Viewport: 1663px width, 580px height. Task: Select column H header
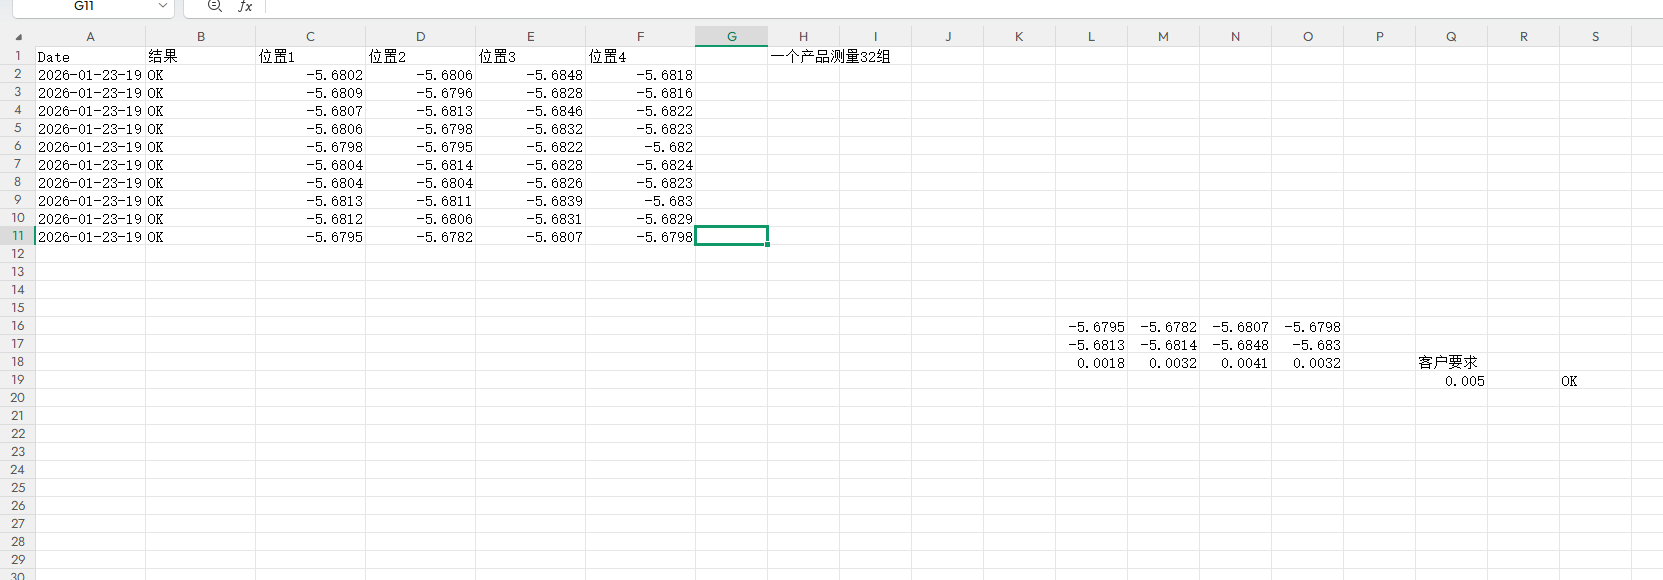click(x=803, y=36)
